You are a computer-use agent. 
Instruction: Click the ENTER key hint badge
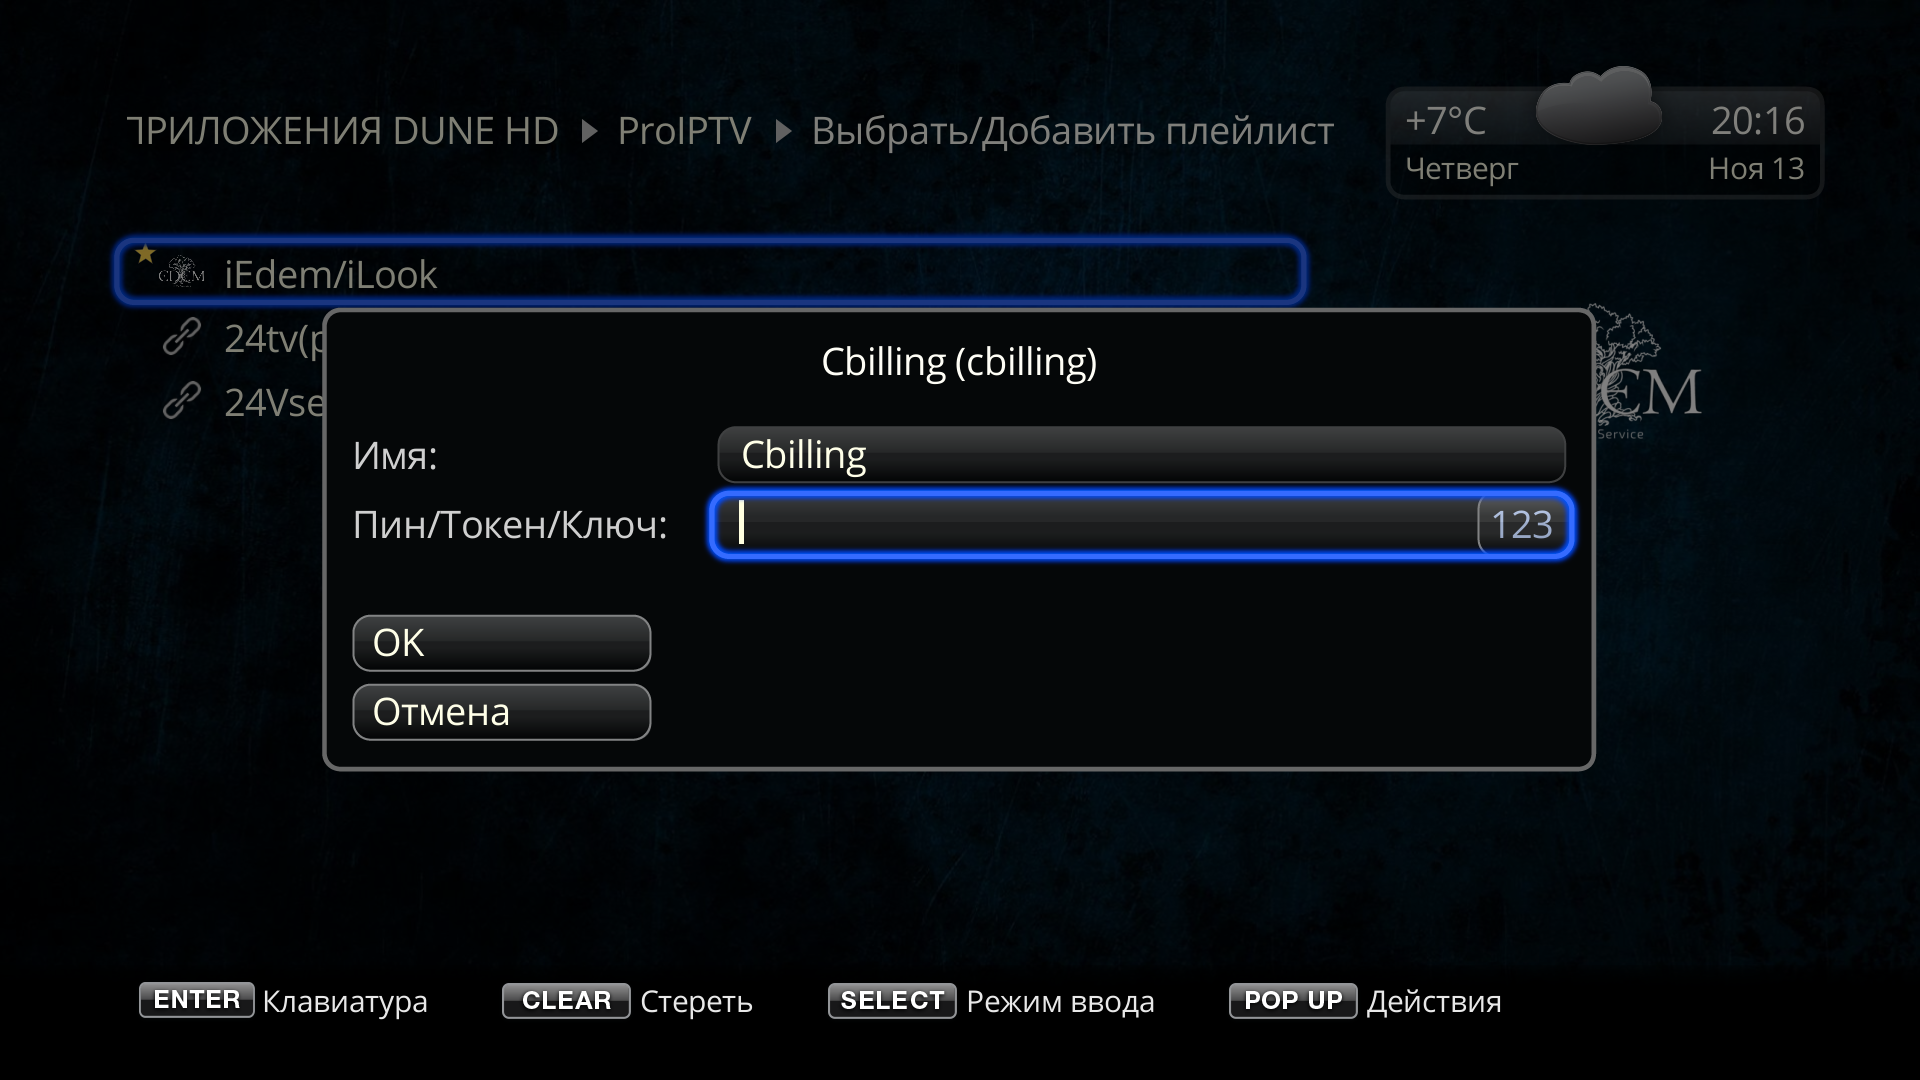[196, 1000]
